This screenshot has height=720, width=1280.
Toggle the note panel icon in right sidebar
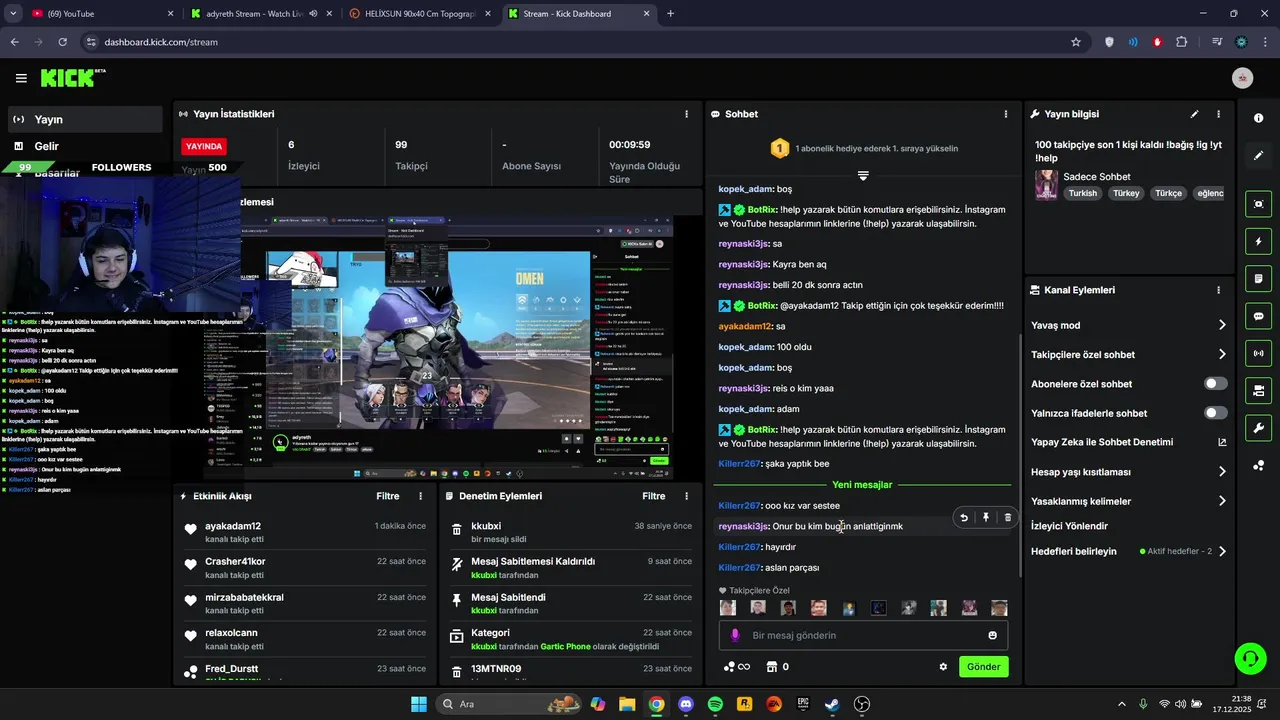click(1258, 278)
